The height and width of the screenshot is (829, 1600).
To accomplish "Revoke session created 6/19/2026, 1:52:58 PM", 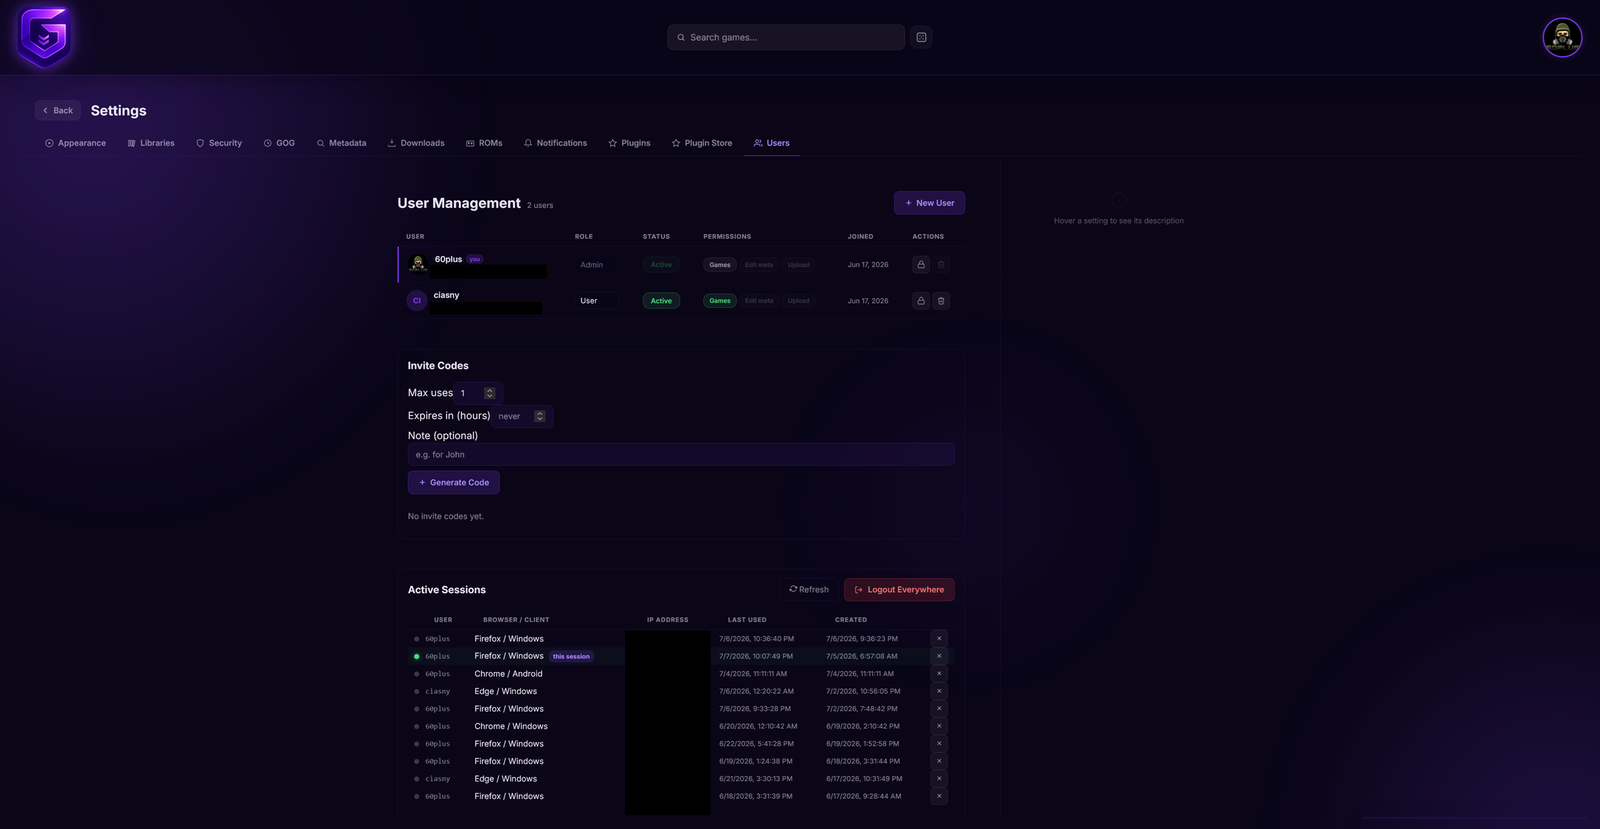I will click(x=939, y=743).
